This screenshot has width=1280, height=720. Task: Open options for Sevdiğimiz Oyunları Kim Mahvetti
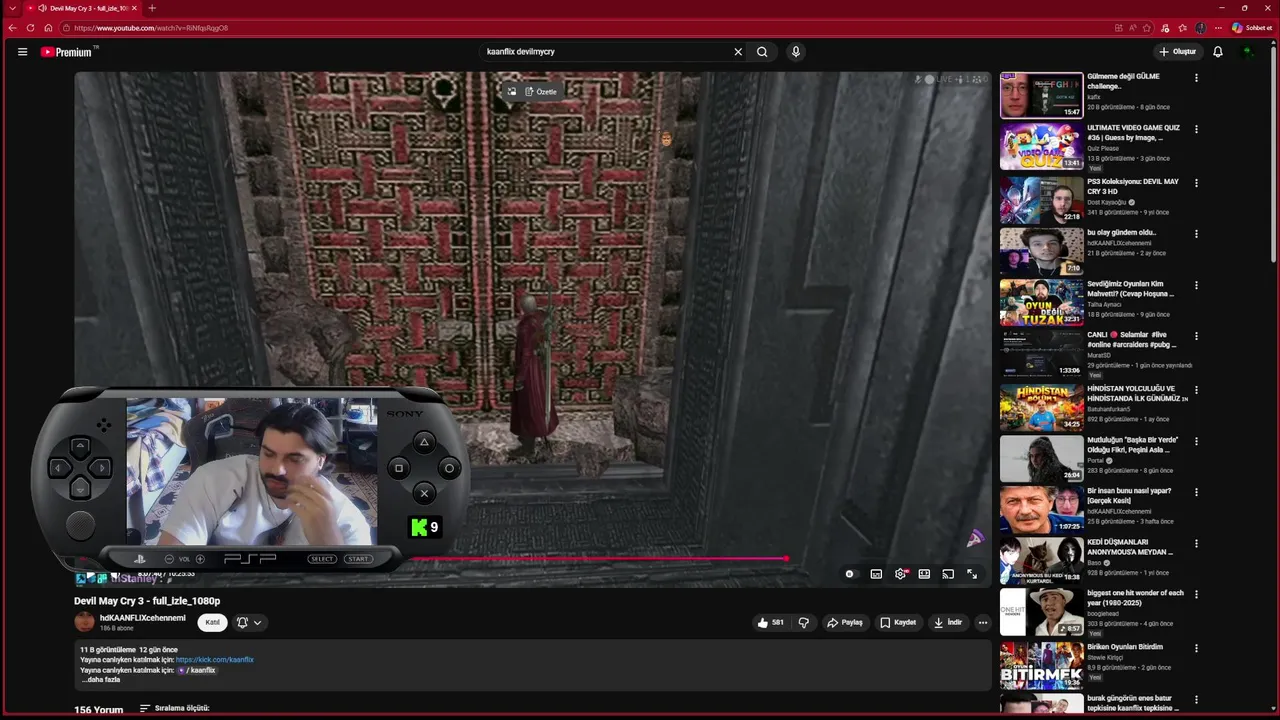point(1196,285)
